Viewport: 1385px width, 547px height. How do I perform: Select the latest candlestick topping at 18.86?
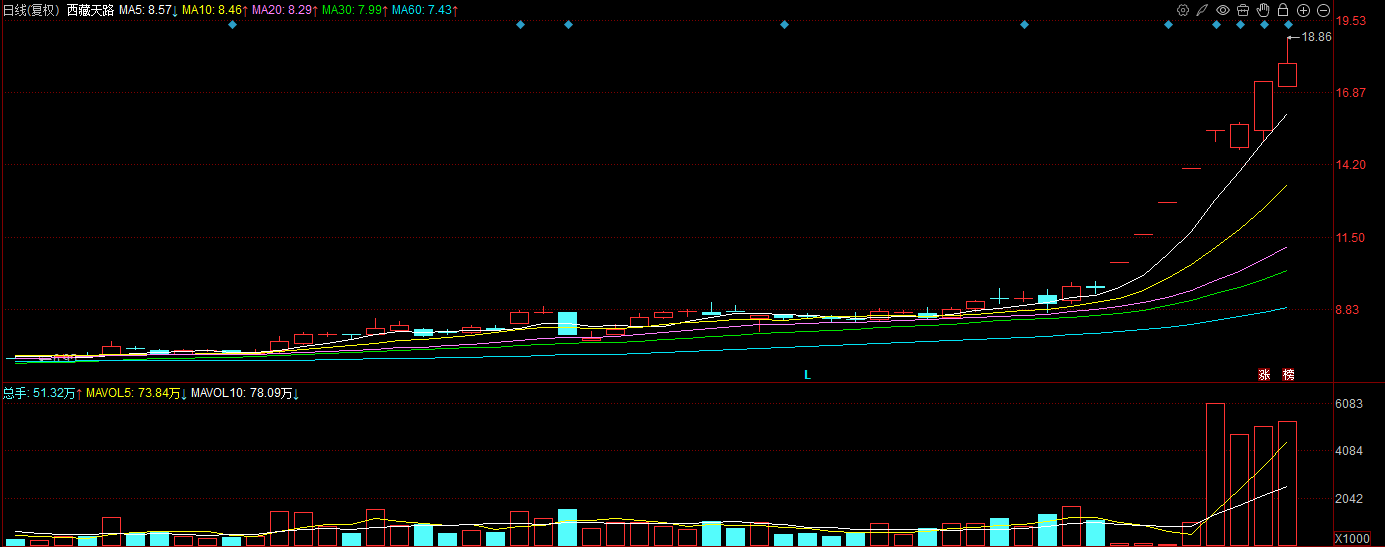[x=1288, y=74]
